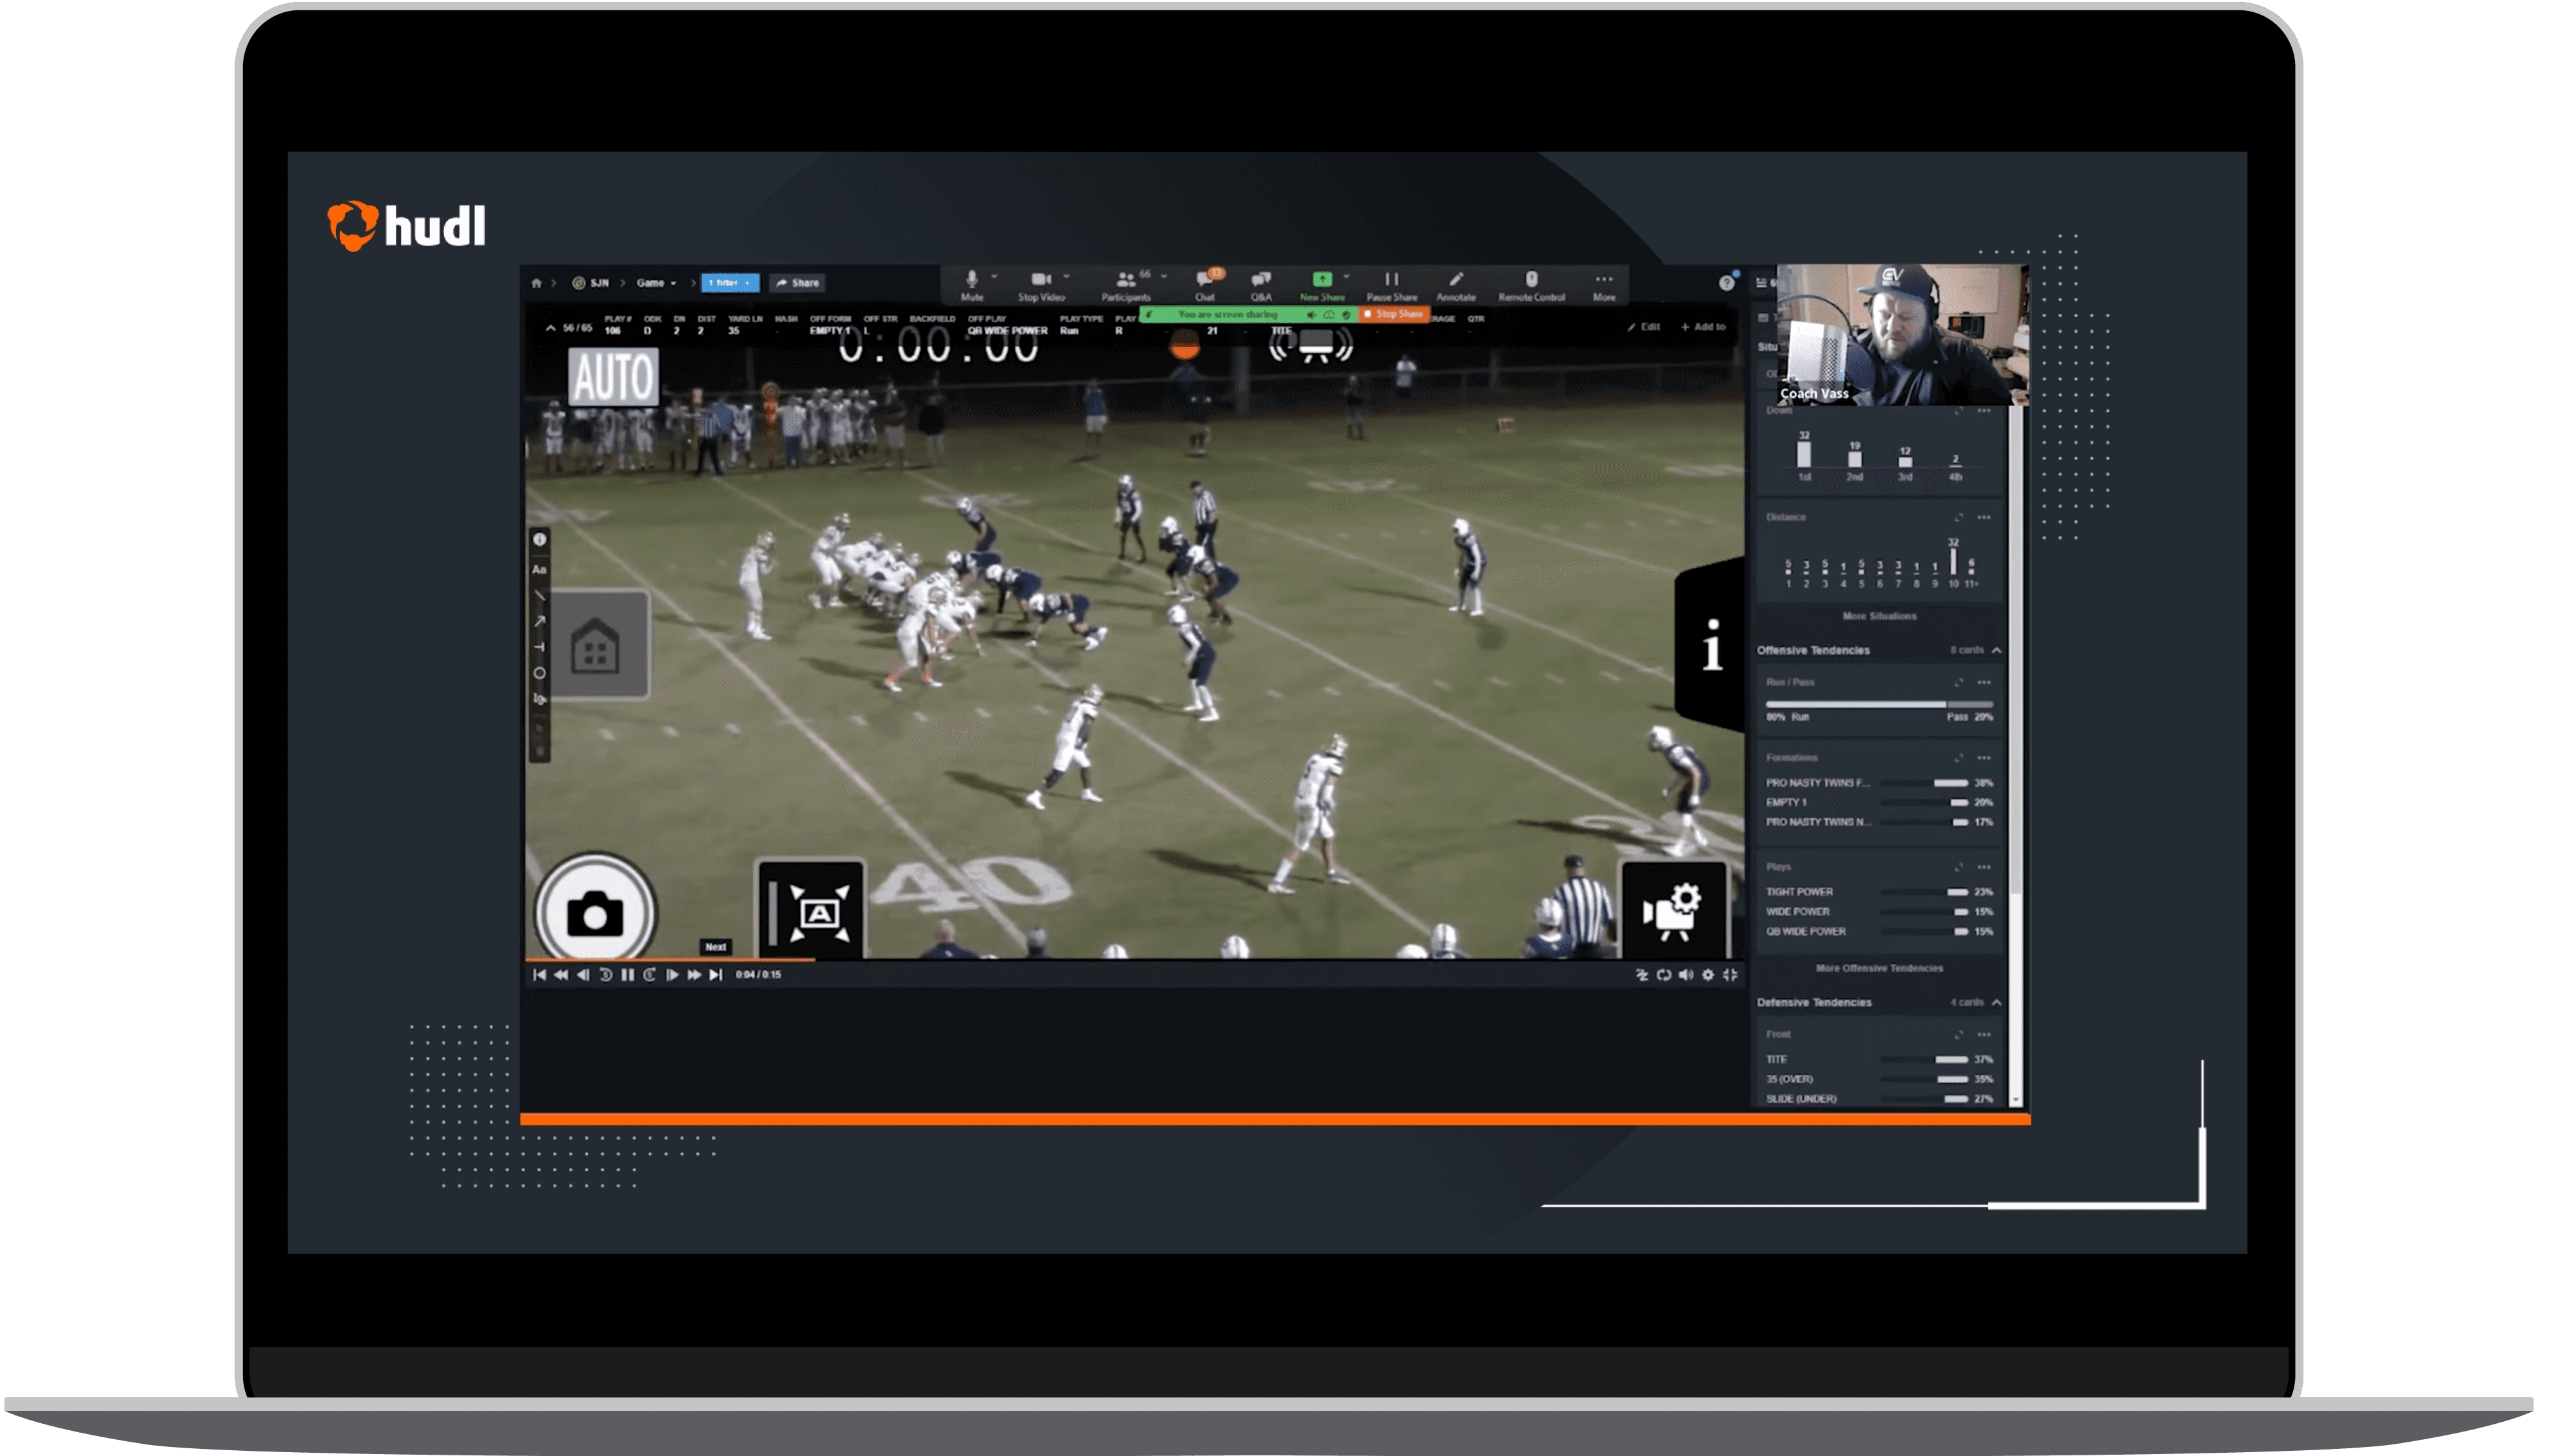Pause the video playback

[x=627, y=975]
